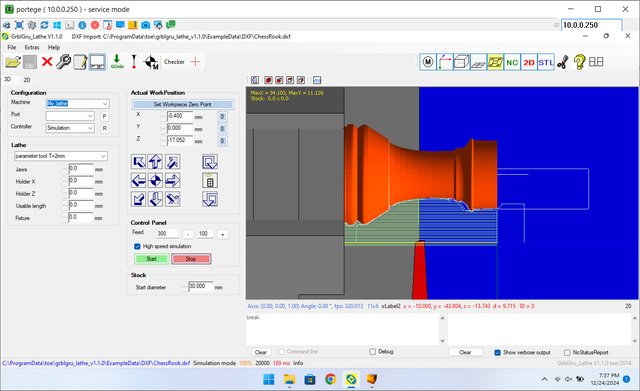Click the P button next to Port
This screenshot has height=391, width=640.
(x=104, y=116)
